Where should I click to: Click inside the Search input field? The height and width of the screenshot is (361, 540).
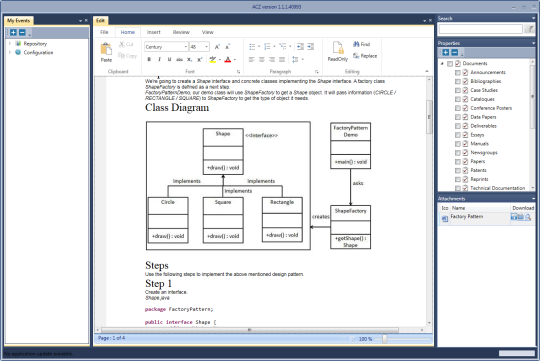pos(481,29)
